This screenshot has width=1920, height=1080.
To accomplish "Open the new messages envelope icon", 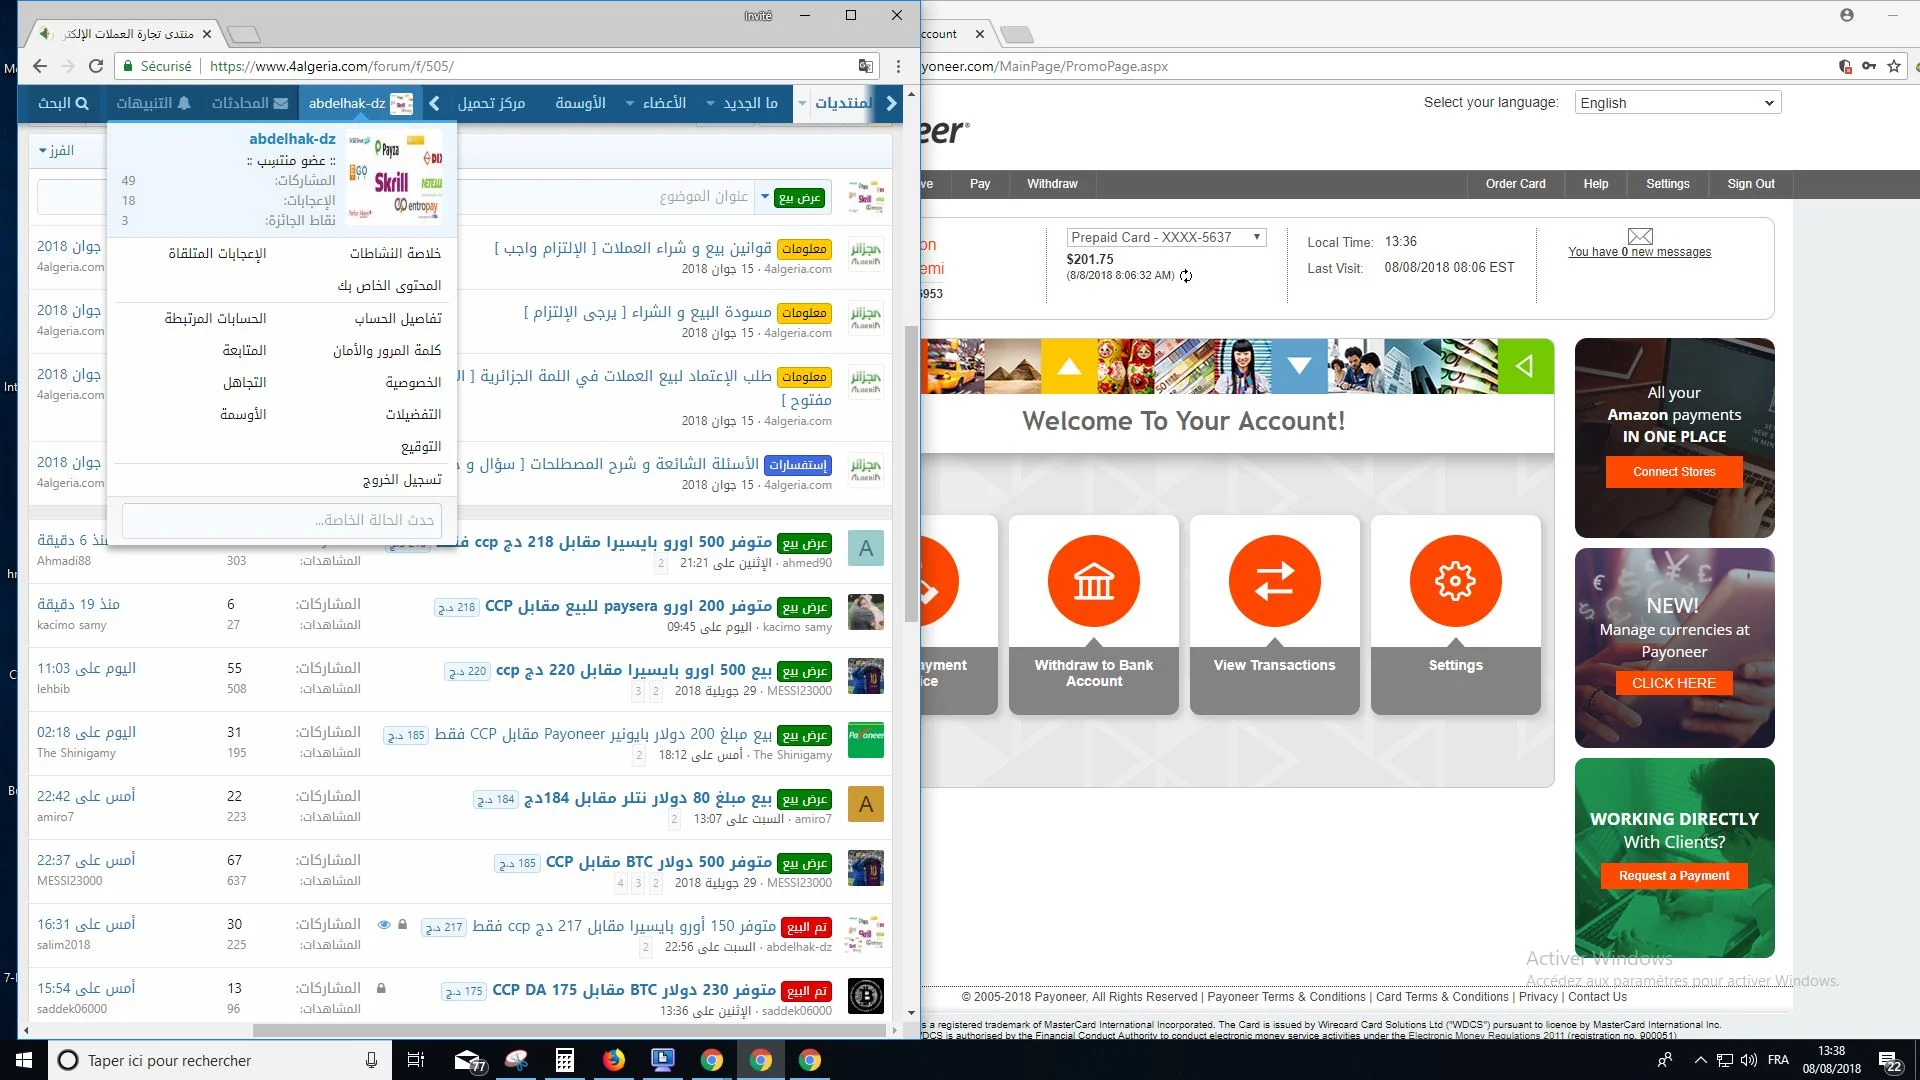I will point(1640,236).
